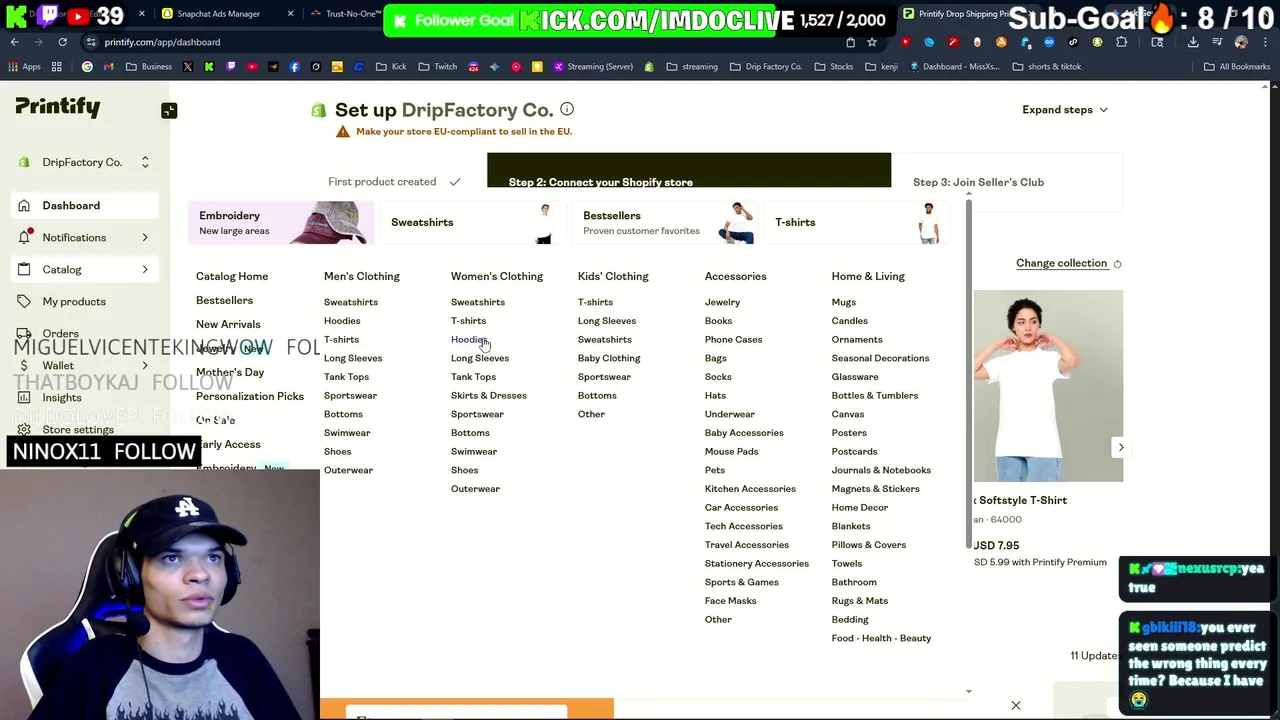
Task: Open the Chrome extensions puzzle icon
Action: 1121,42
